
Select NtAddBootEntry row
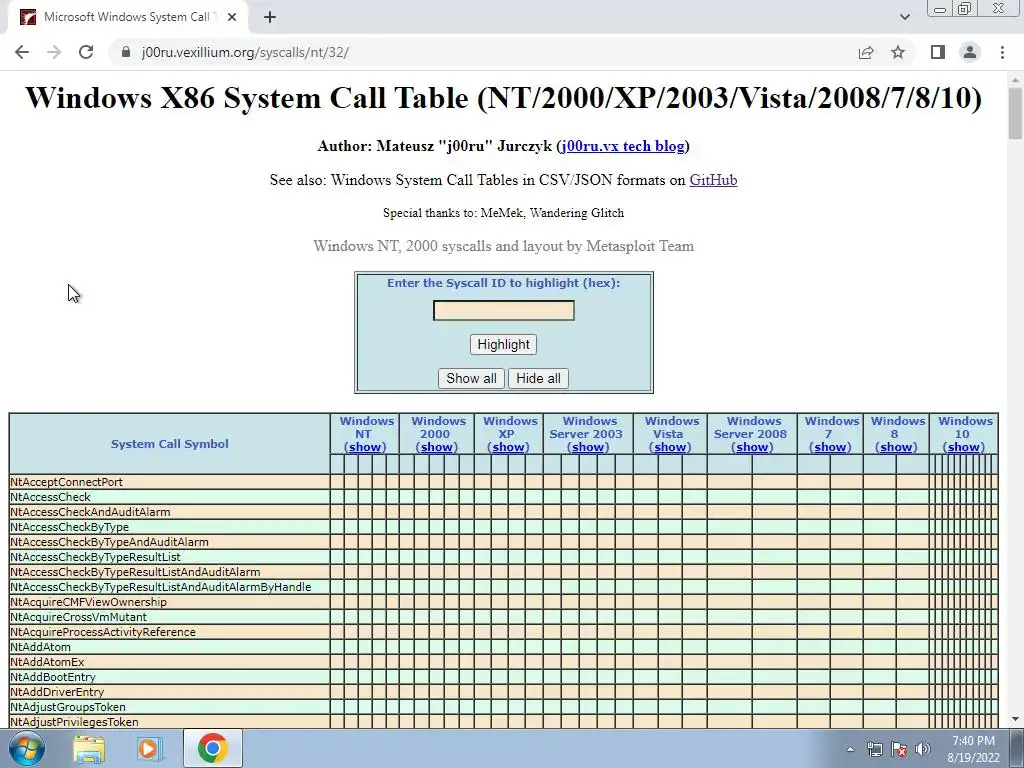coord(504,677)
